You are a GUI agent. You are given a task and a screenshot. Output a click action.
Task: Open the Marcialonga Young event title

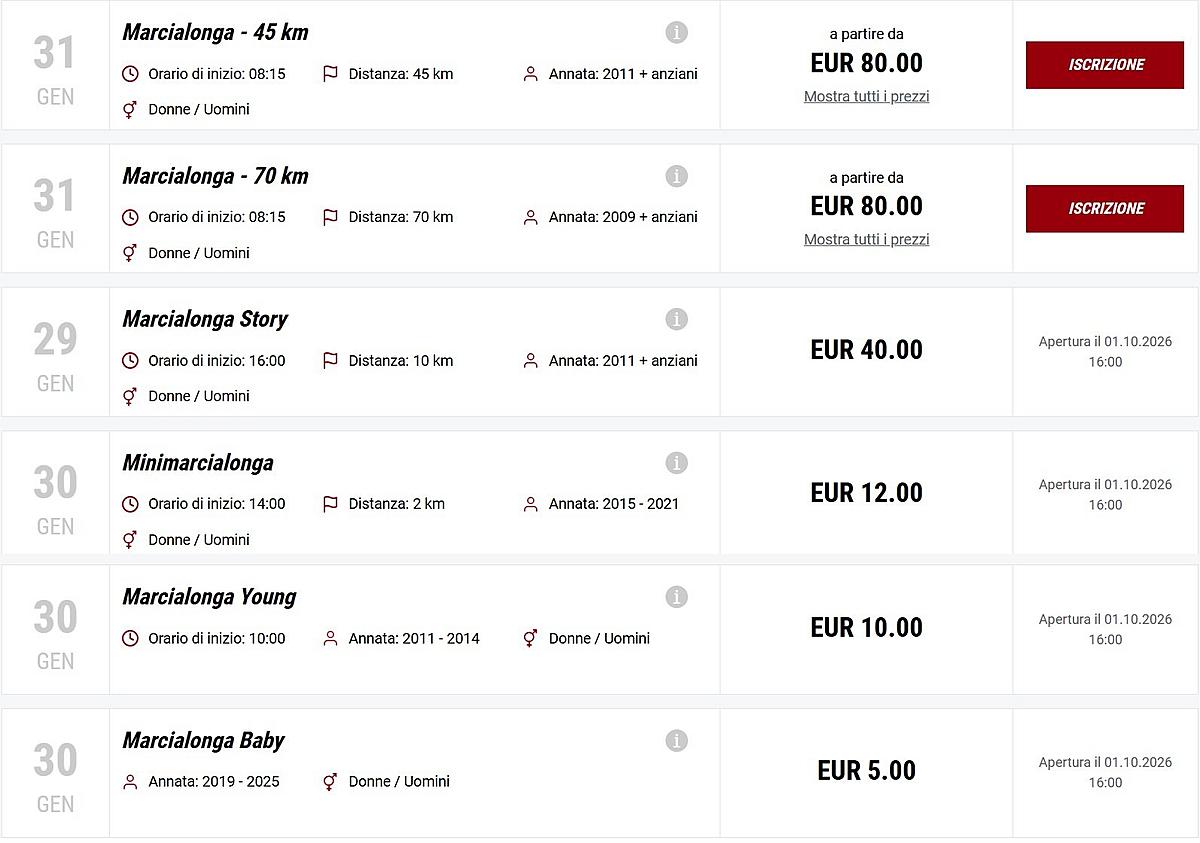coord(209,597)
